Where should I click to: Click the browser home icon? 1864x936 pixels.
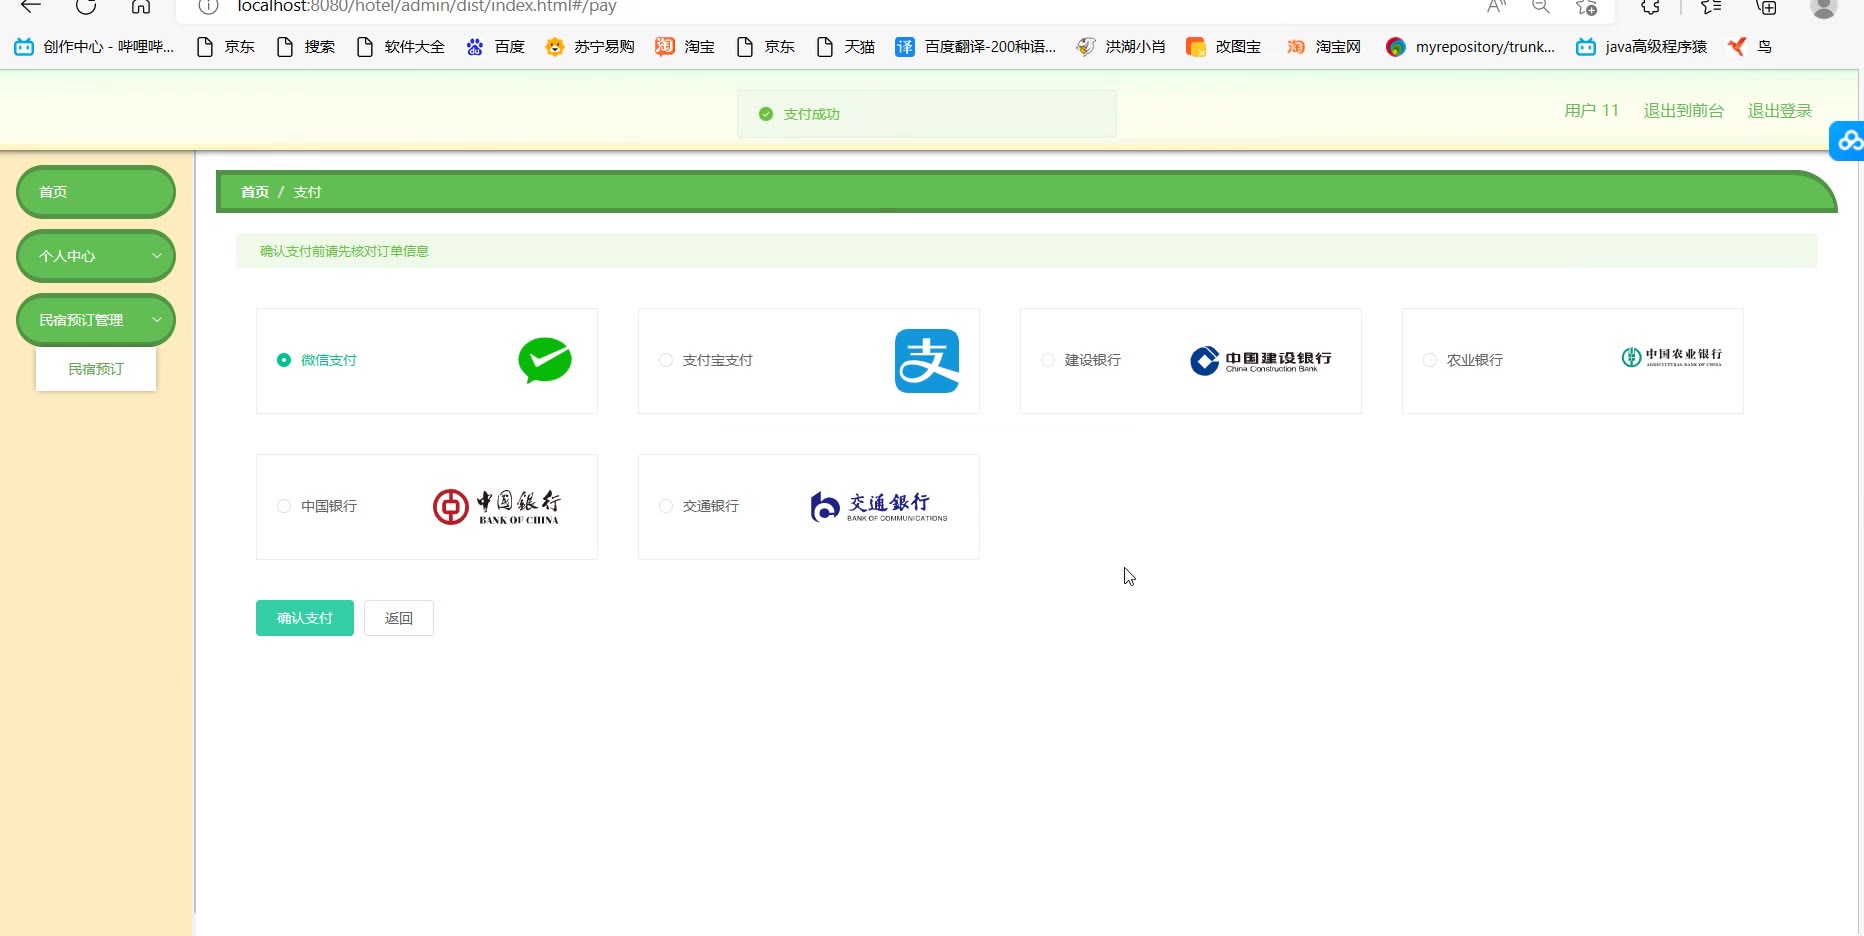141,7
